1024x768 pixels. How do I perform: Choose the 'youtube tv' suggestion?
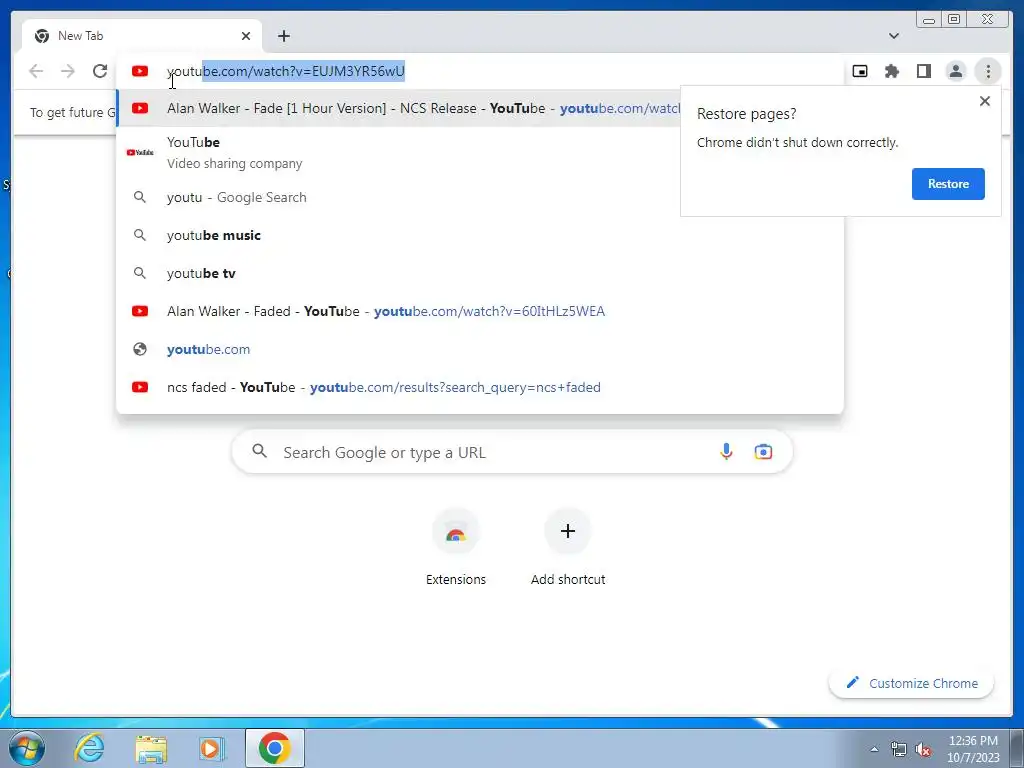(480, 273)
